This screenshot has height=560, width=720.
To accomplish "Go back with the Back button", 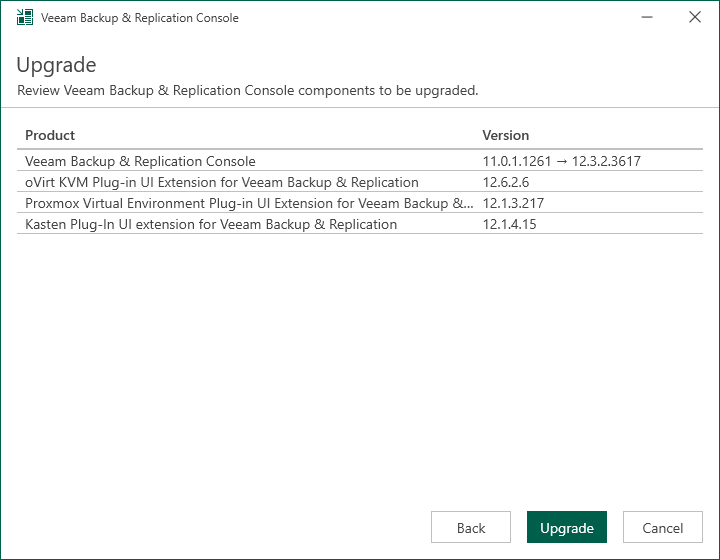I will tap(471, 527).
